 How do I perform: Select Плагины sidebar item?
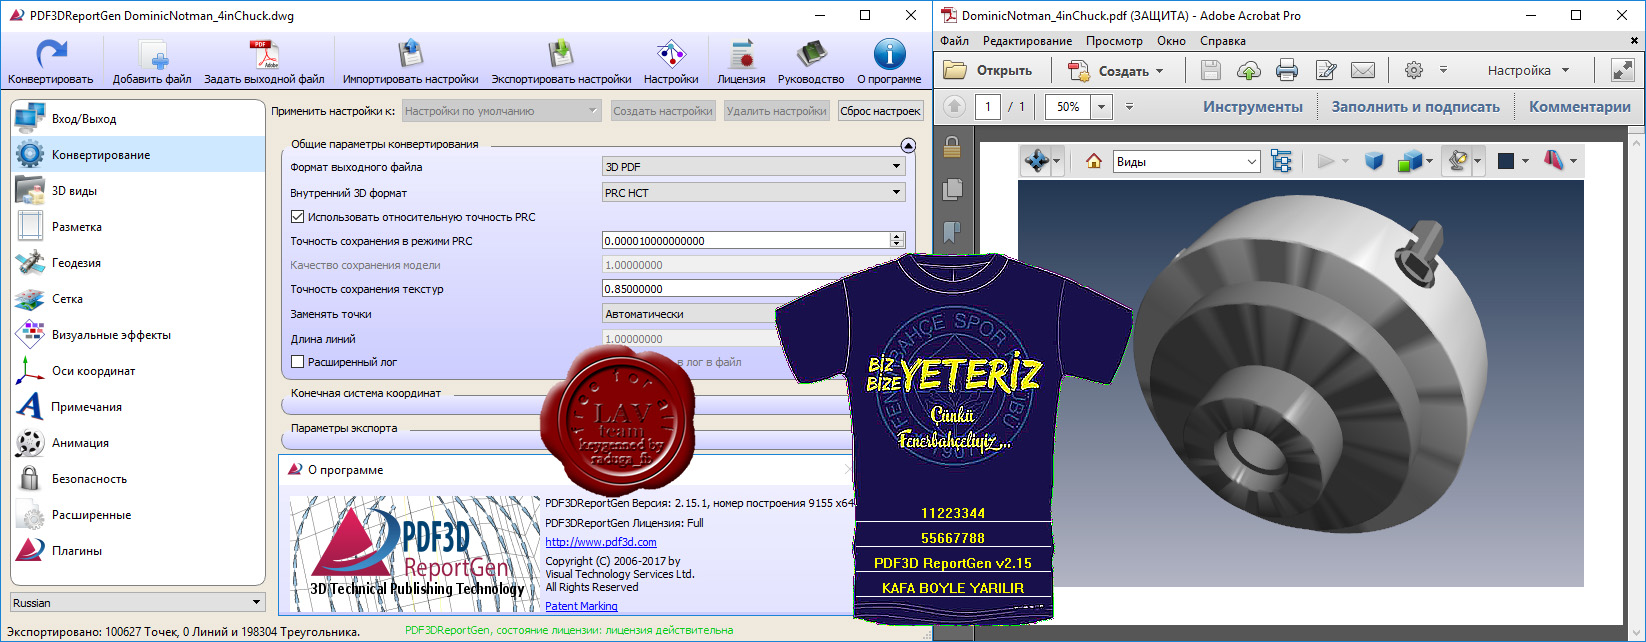click(x=138, y=550)
